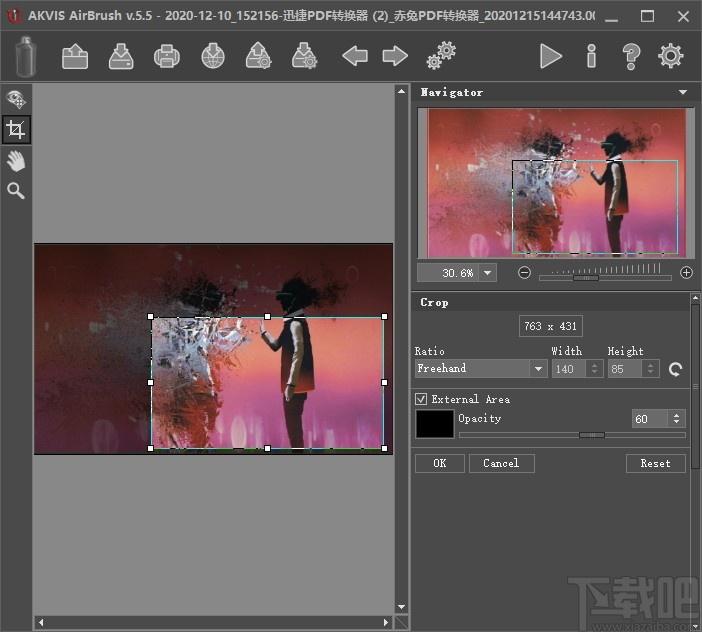Viewport: 702px width, 632px height.
Task: Collapse the Navigator panel arrow
Action: tap(683, 92)
